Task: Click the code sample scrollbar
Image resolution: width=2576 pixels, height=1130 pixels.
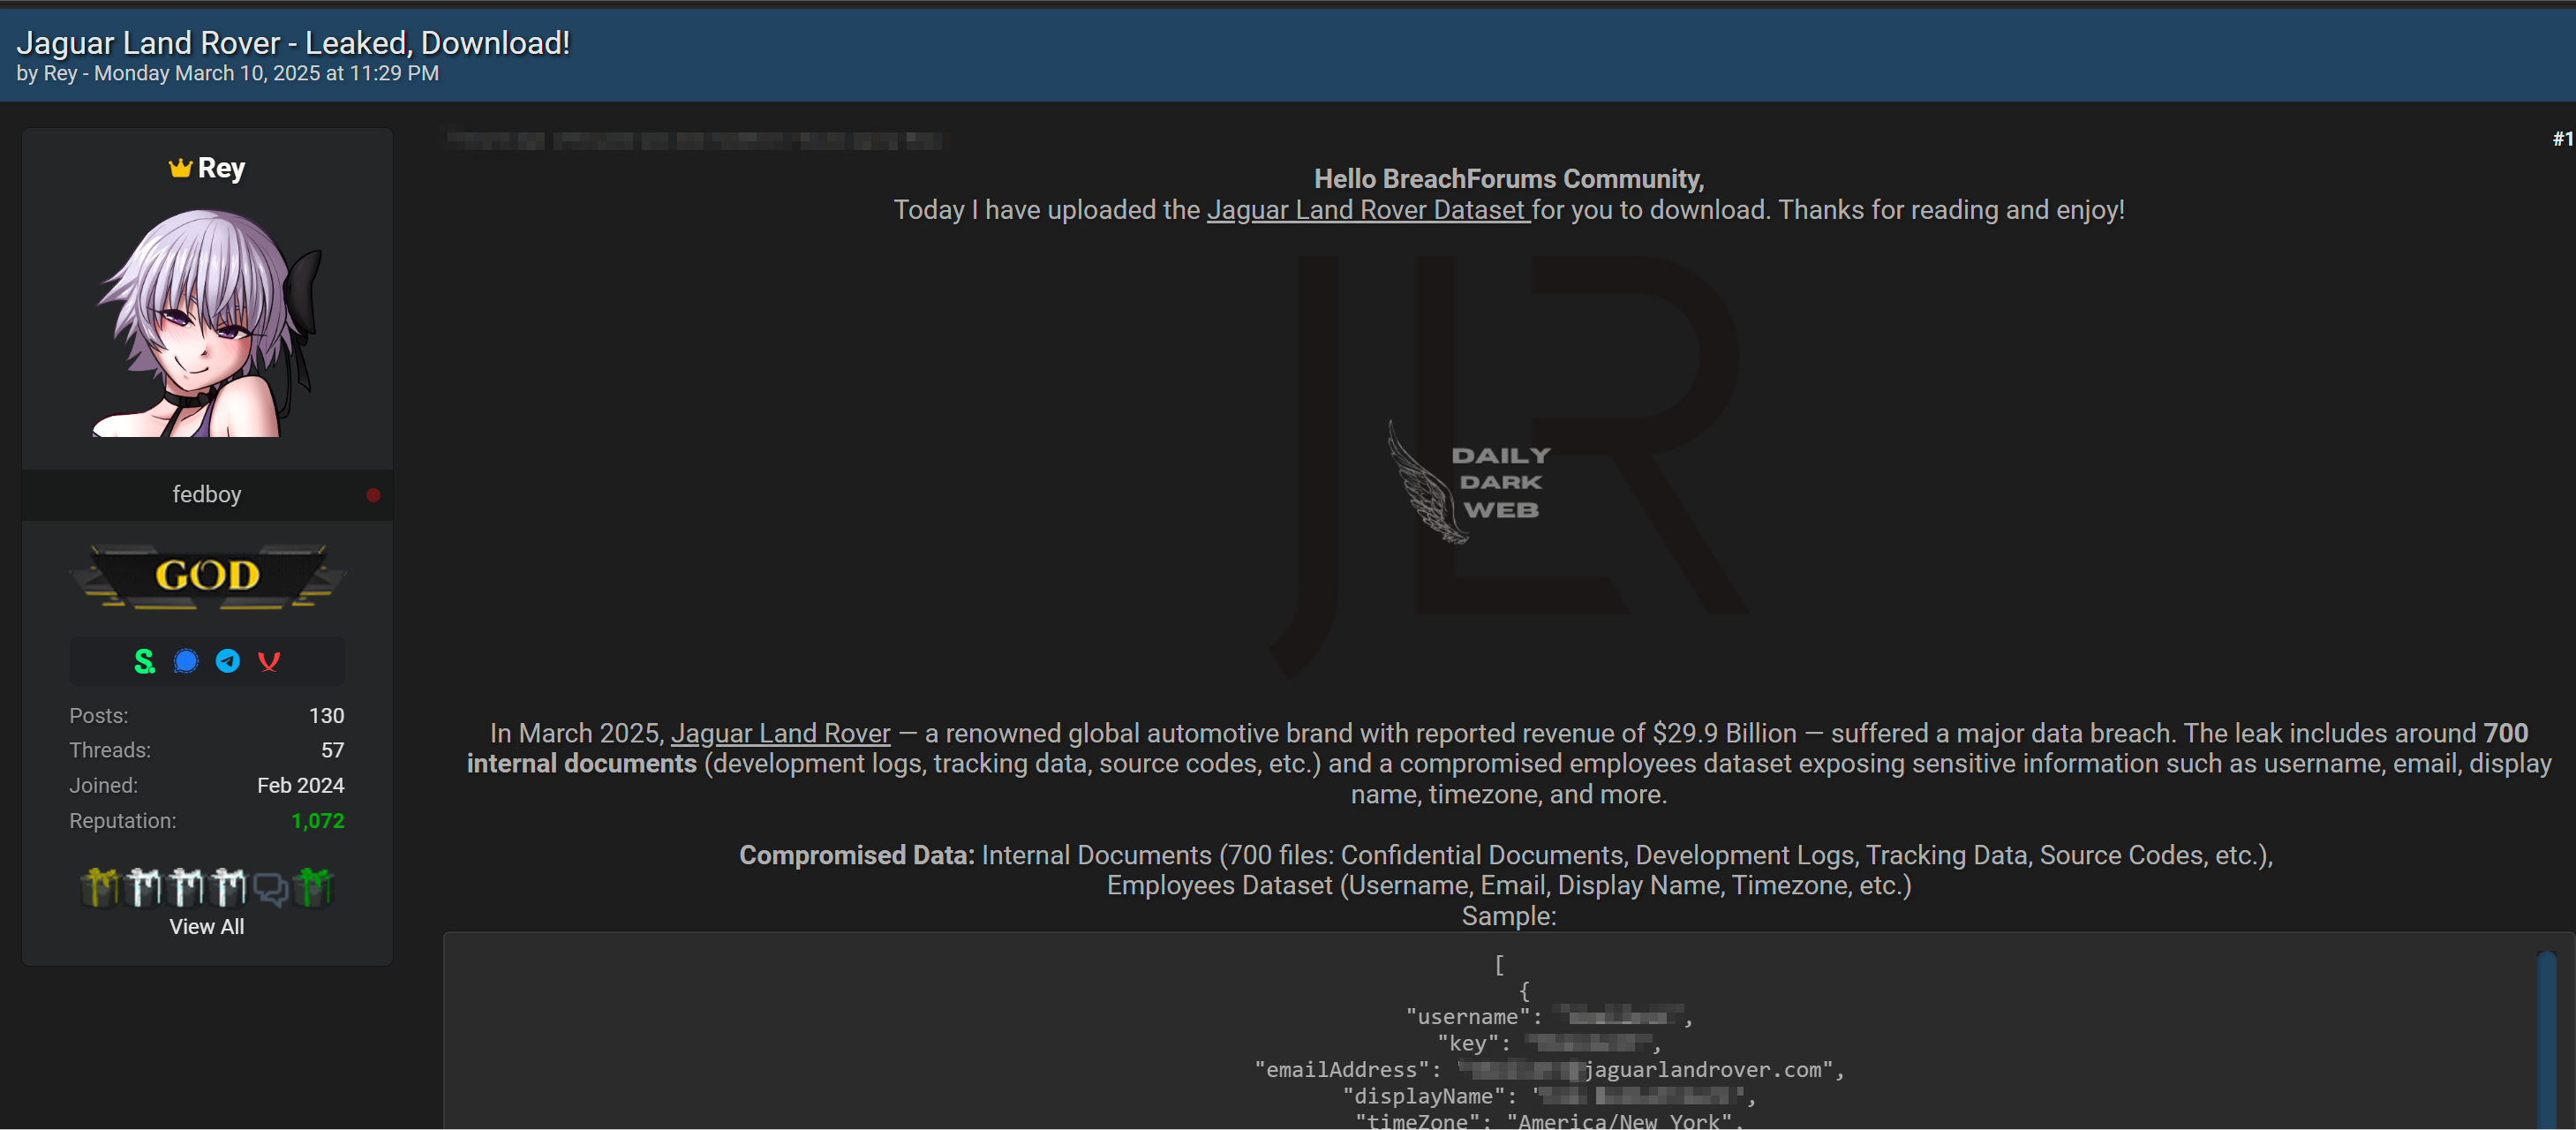Action: (2547, 1040)
